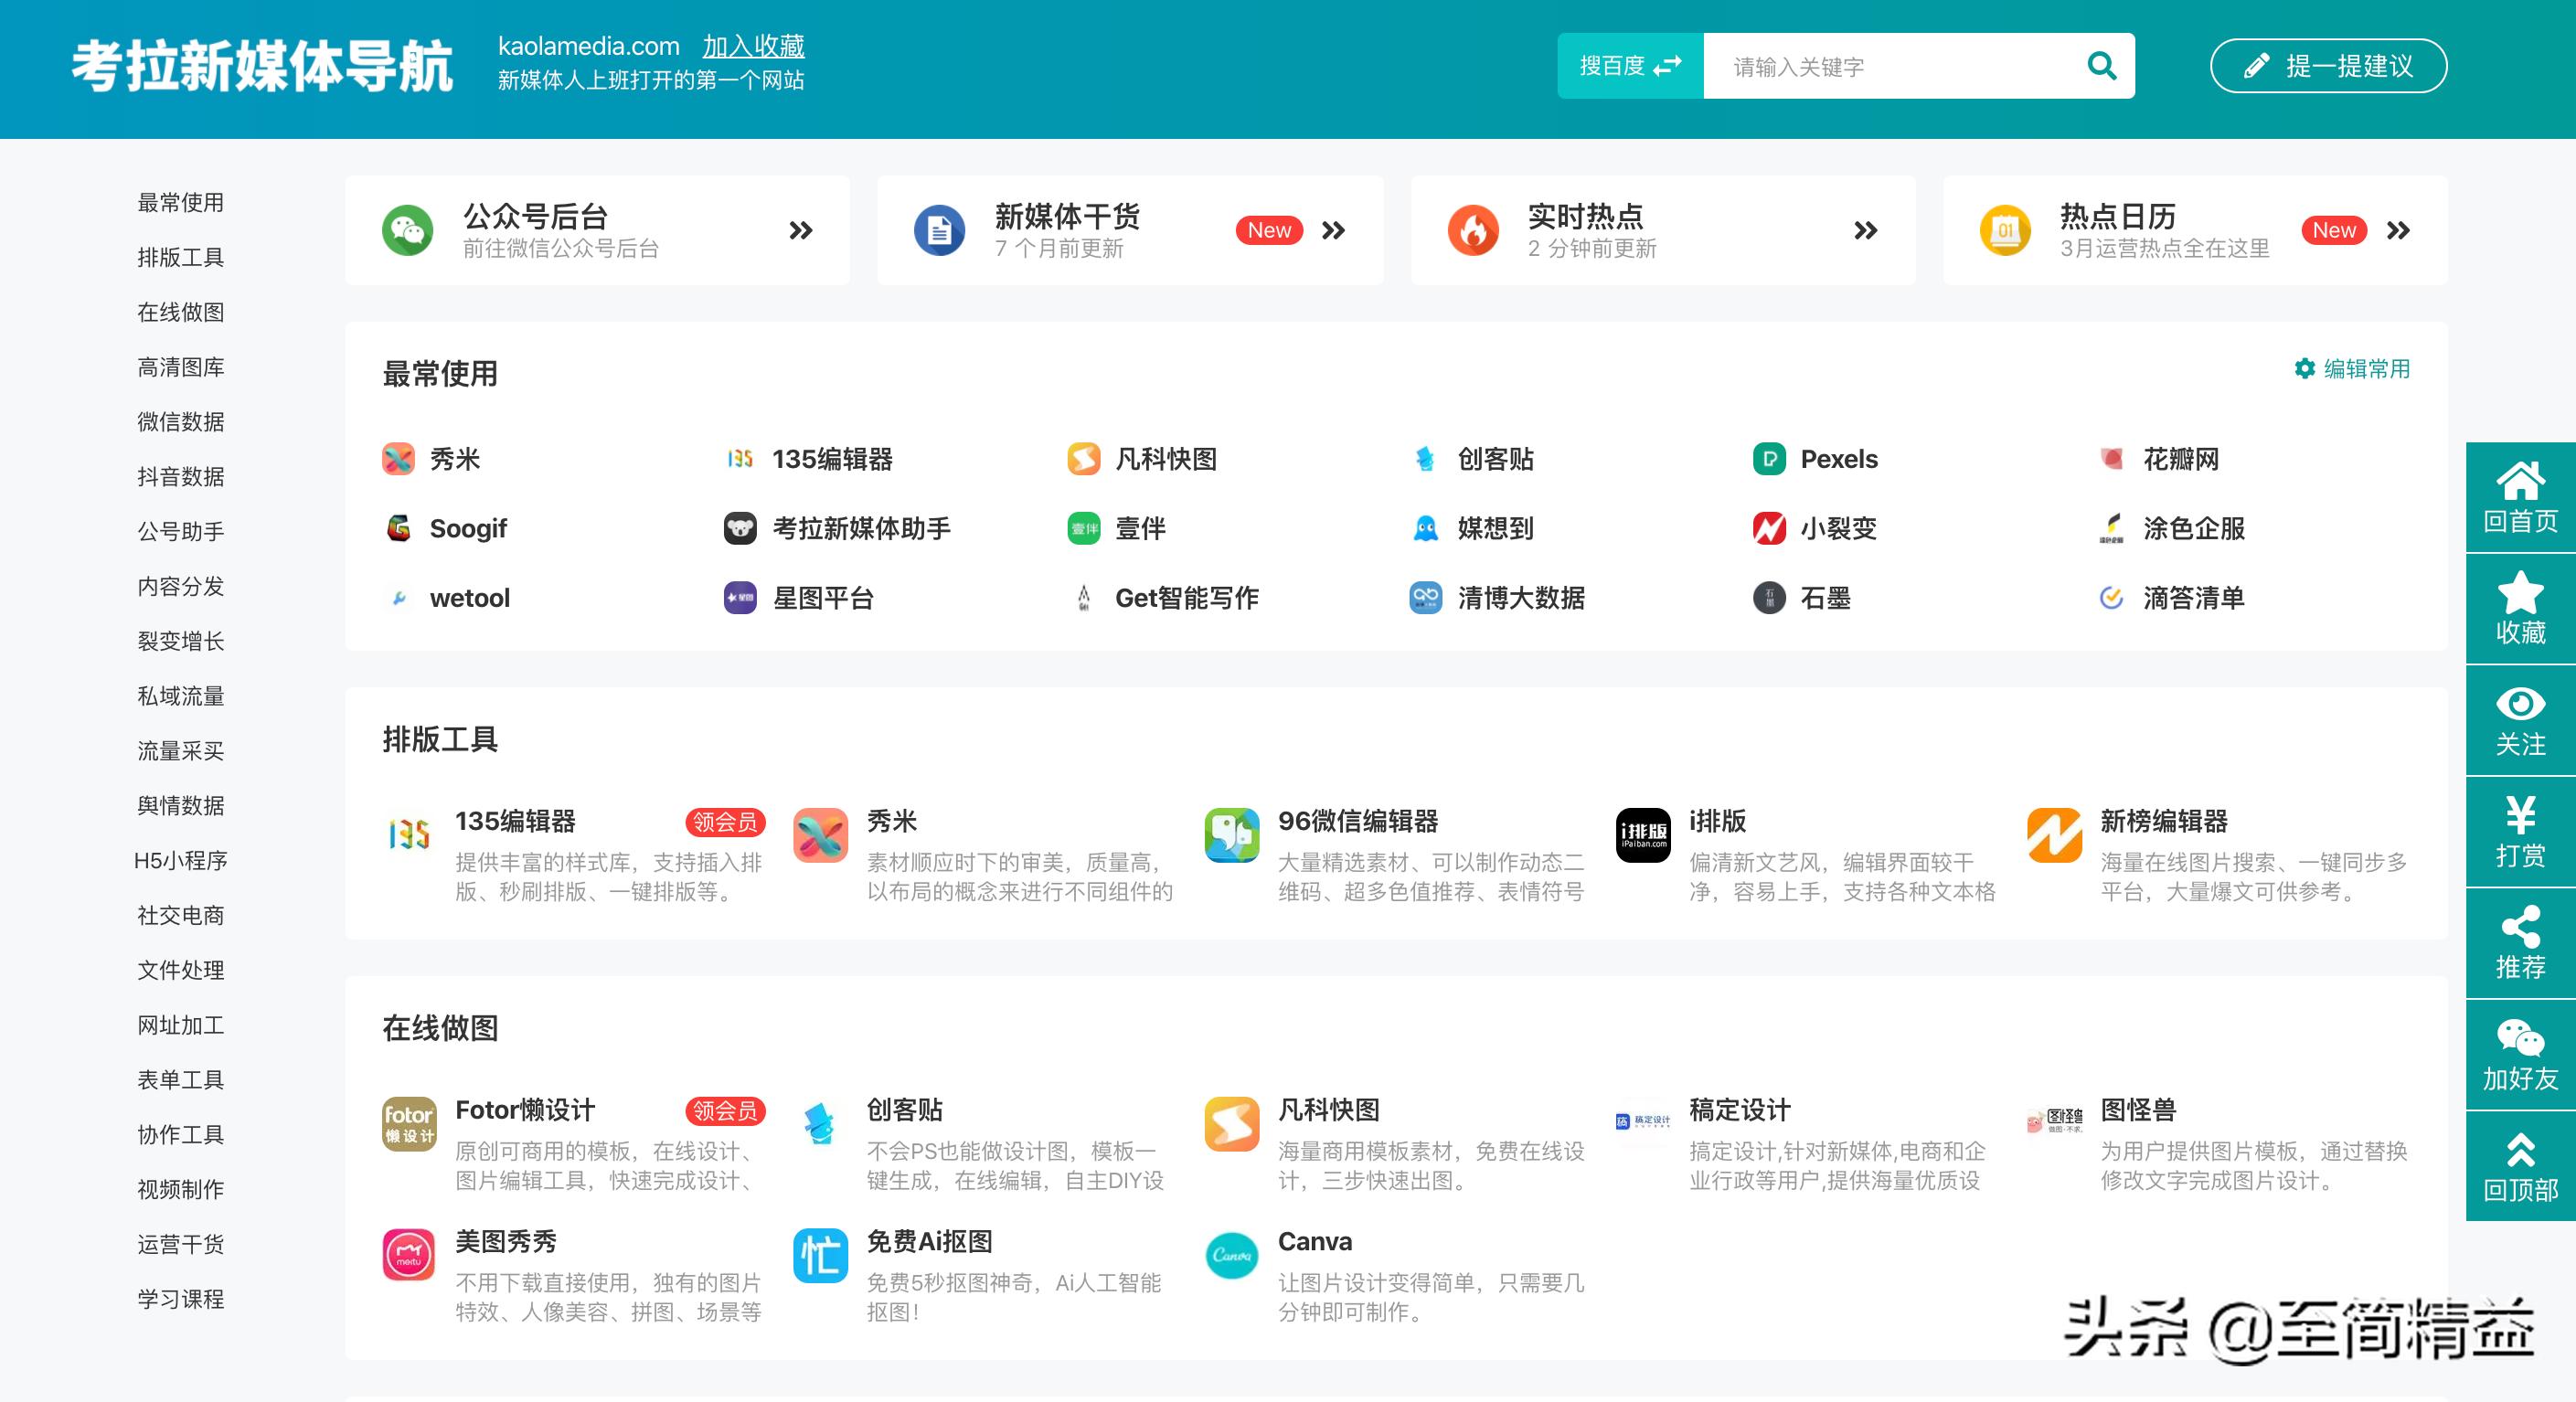This screenshot has height=1402, width=2576.
Task: Select 排版工具 in left navigation
Action: [180, 258]
